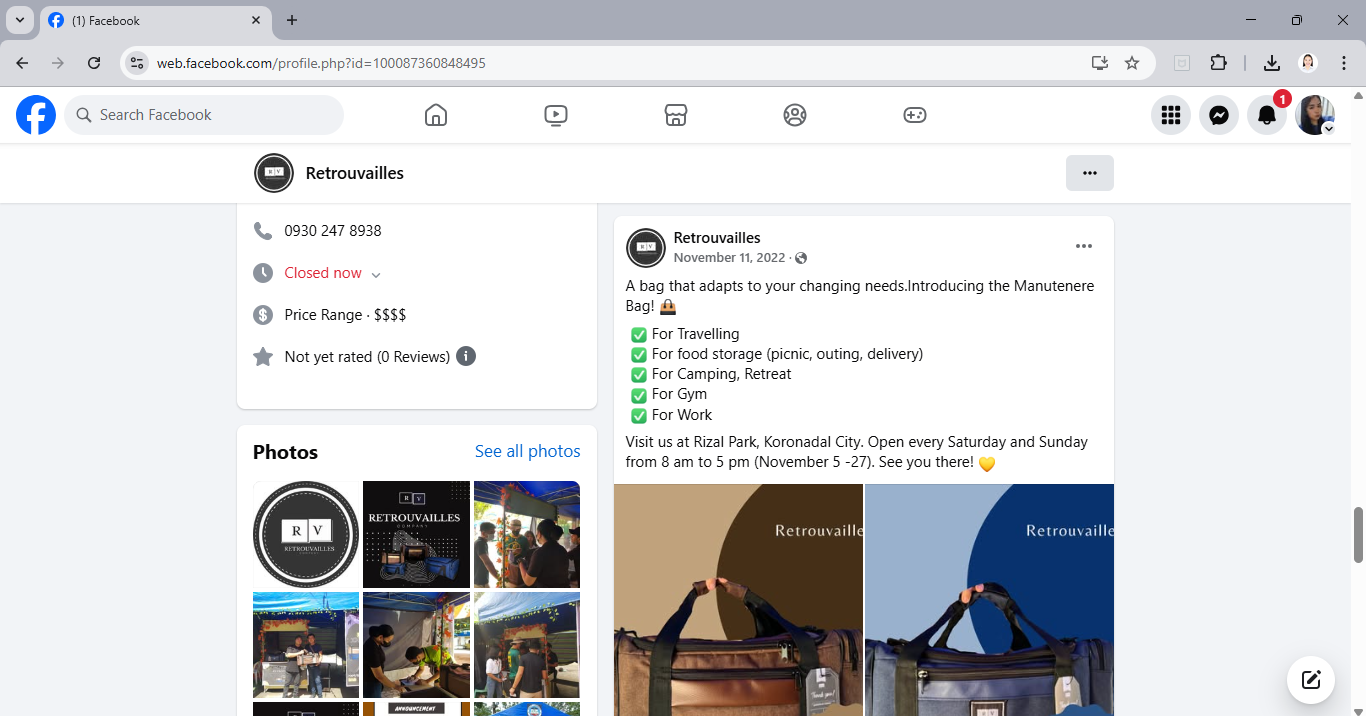Open the Video tab icon

pyautogui.click(x=556, y=115)
